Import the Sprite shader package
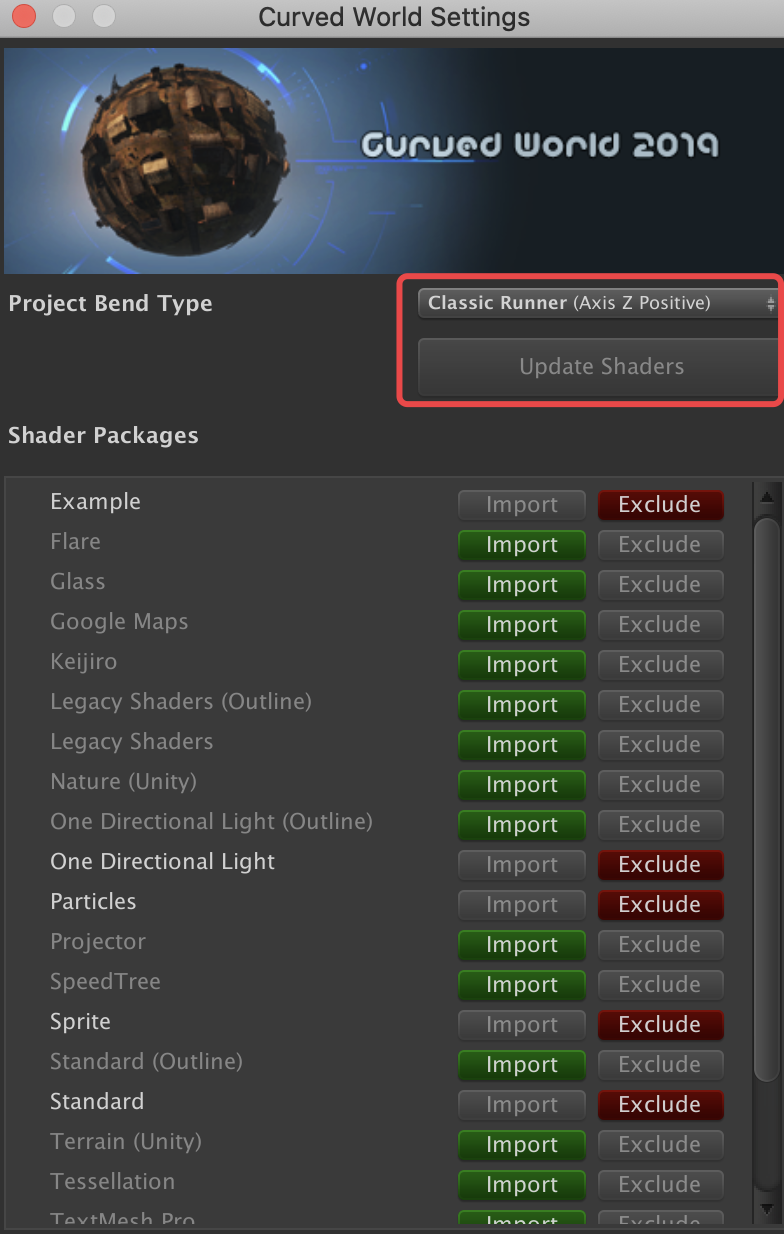The height and width of the screenshot is (1234, 784). tap(521, 1024)
